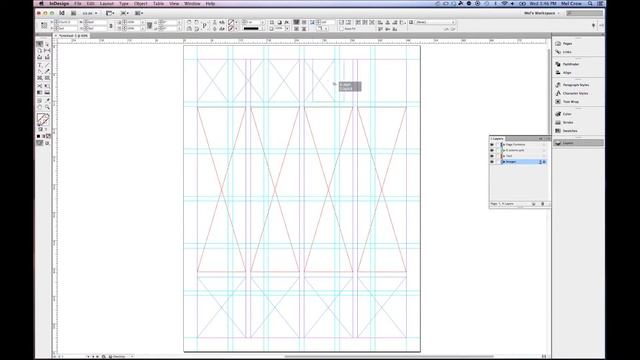Open the Object menu
Viewport: 640px width, 360px height.
point(140,3)
